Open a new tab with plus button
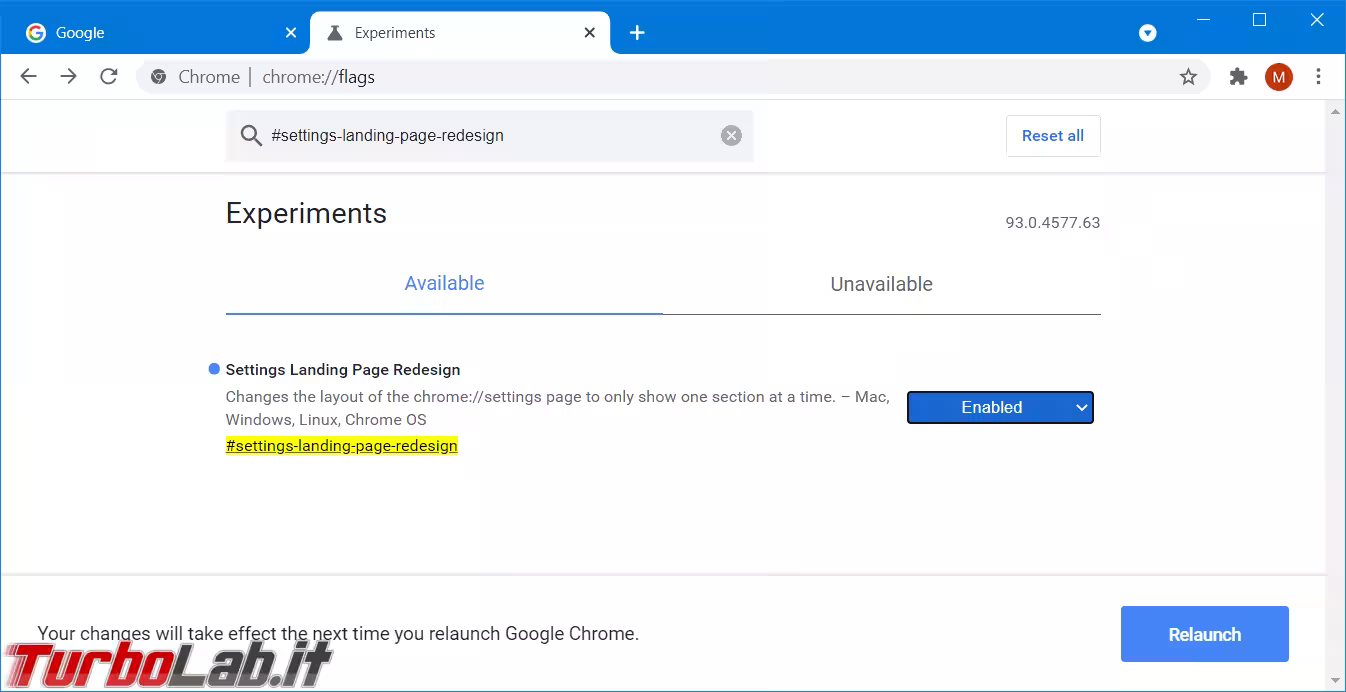Viewport: 1346px width, 692px height. 637,33
